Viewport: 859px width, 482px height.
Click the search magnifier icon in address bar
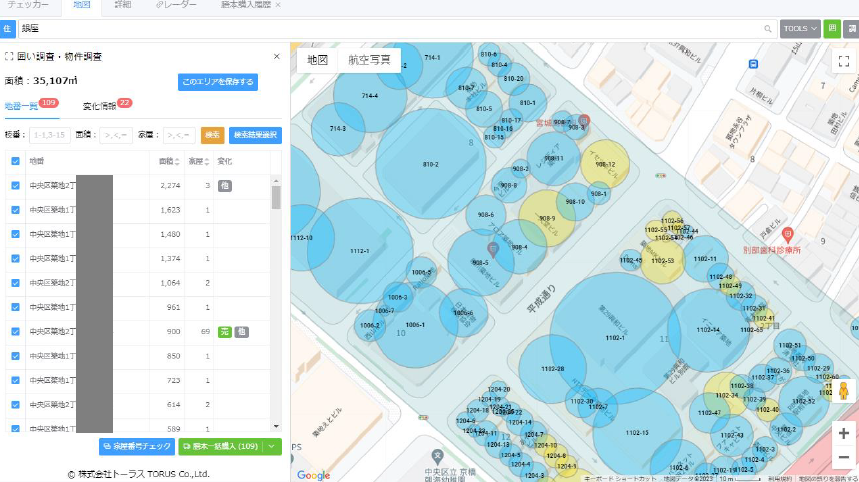point(768,29)
